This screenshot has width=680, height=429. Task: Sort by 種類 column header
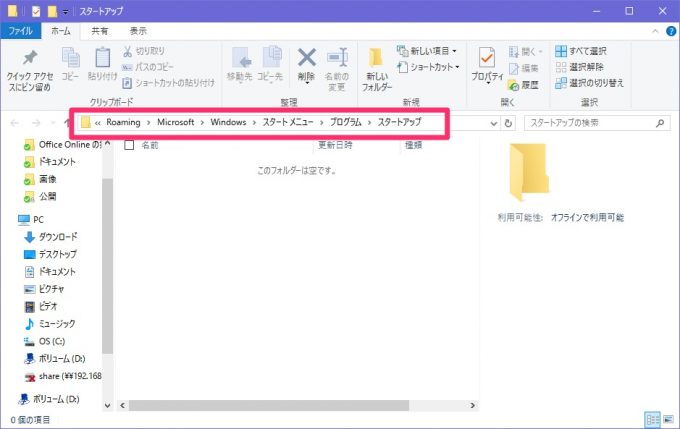pos(413,145)
